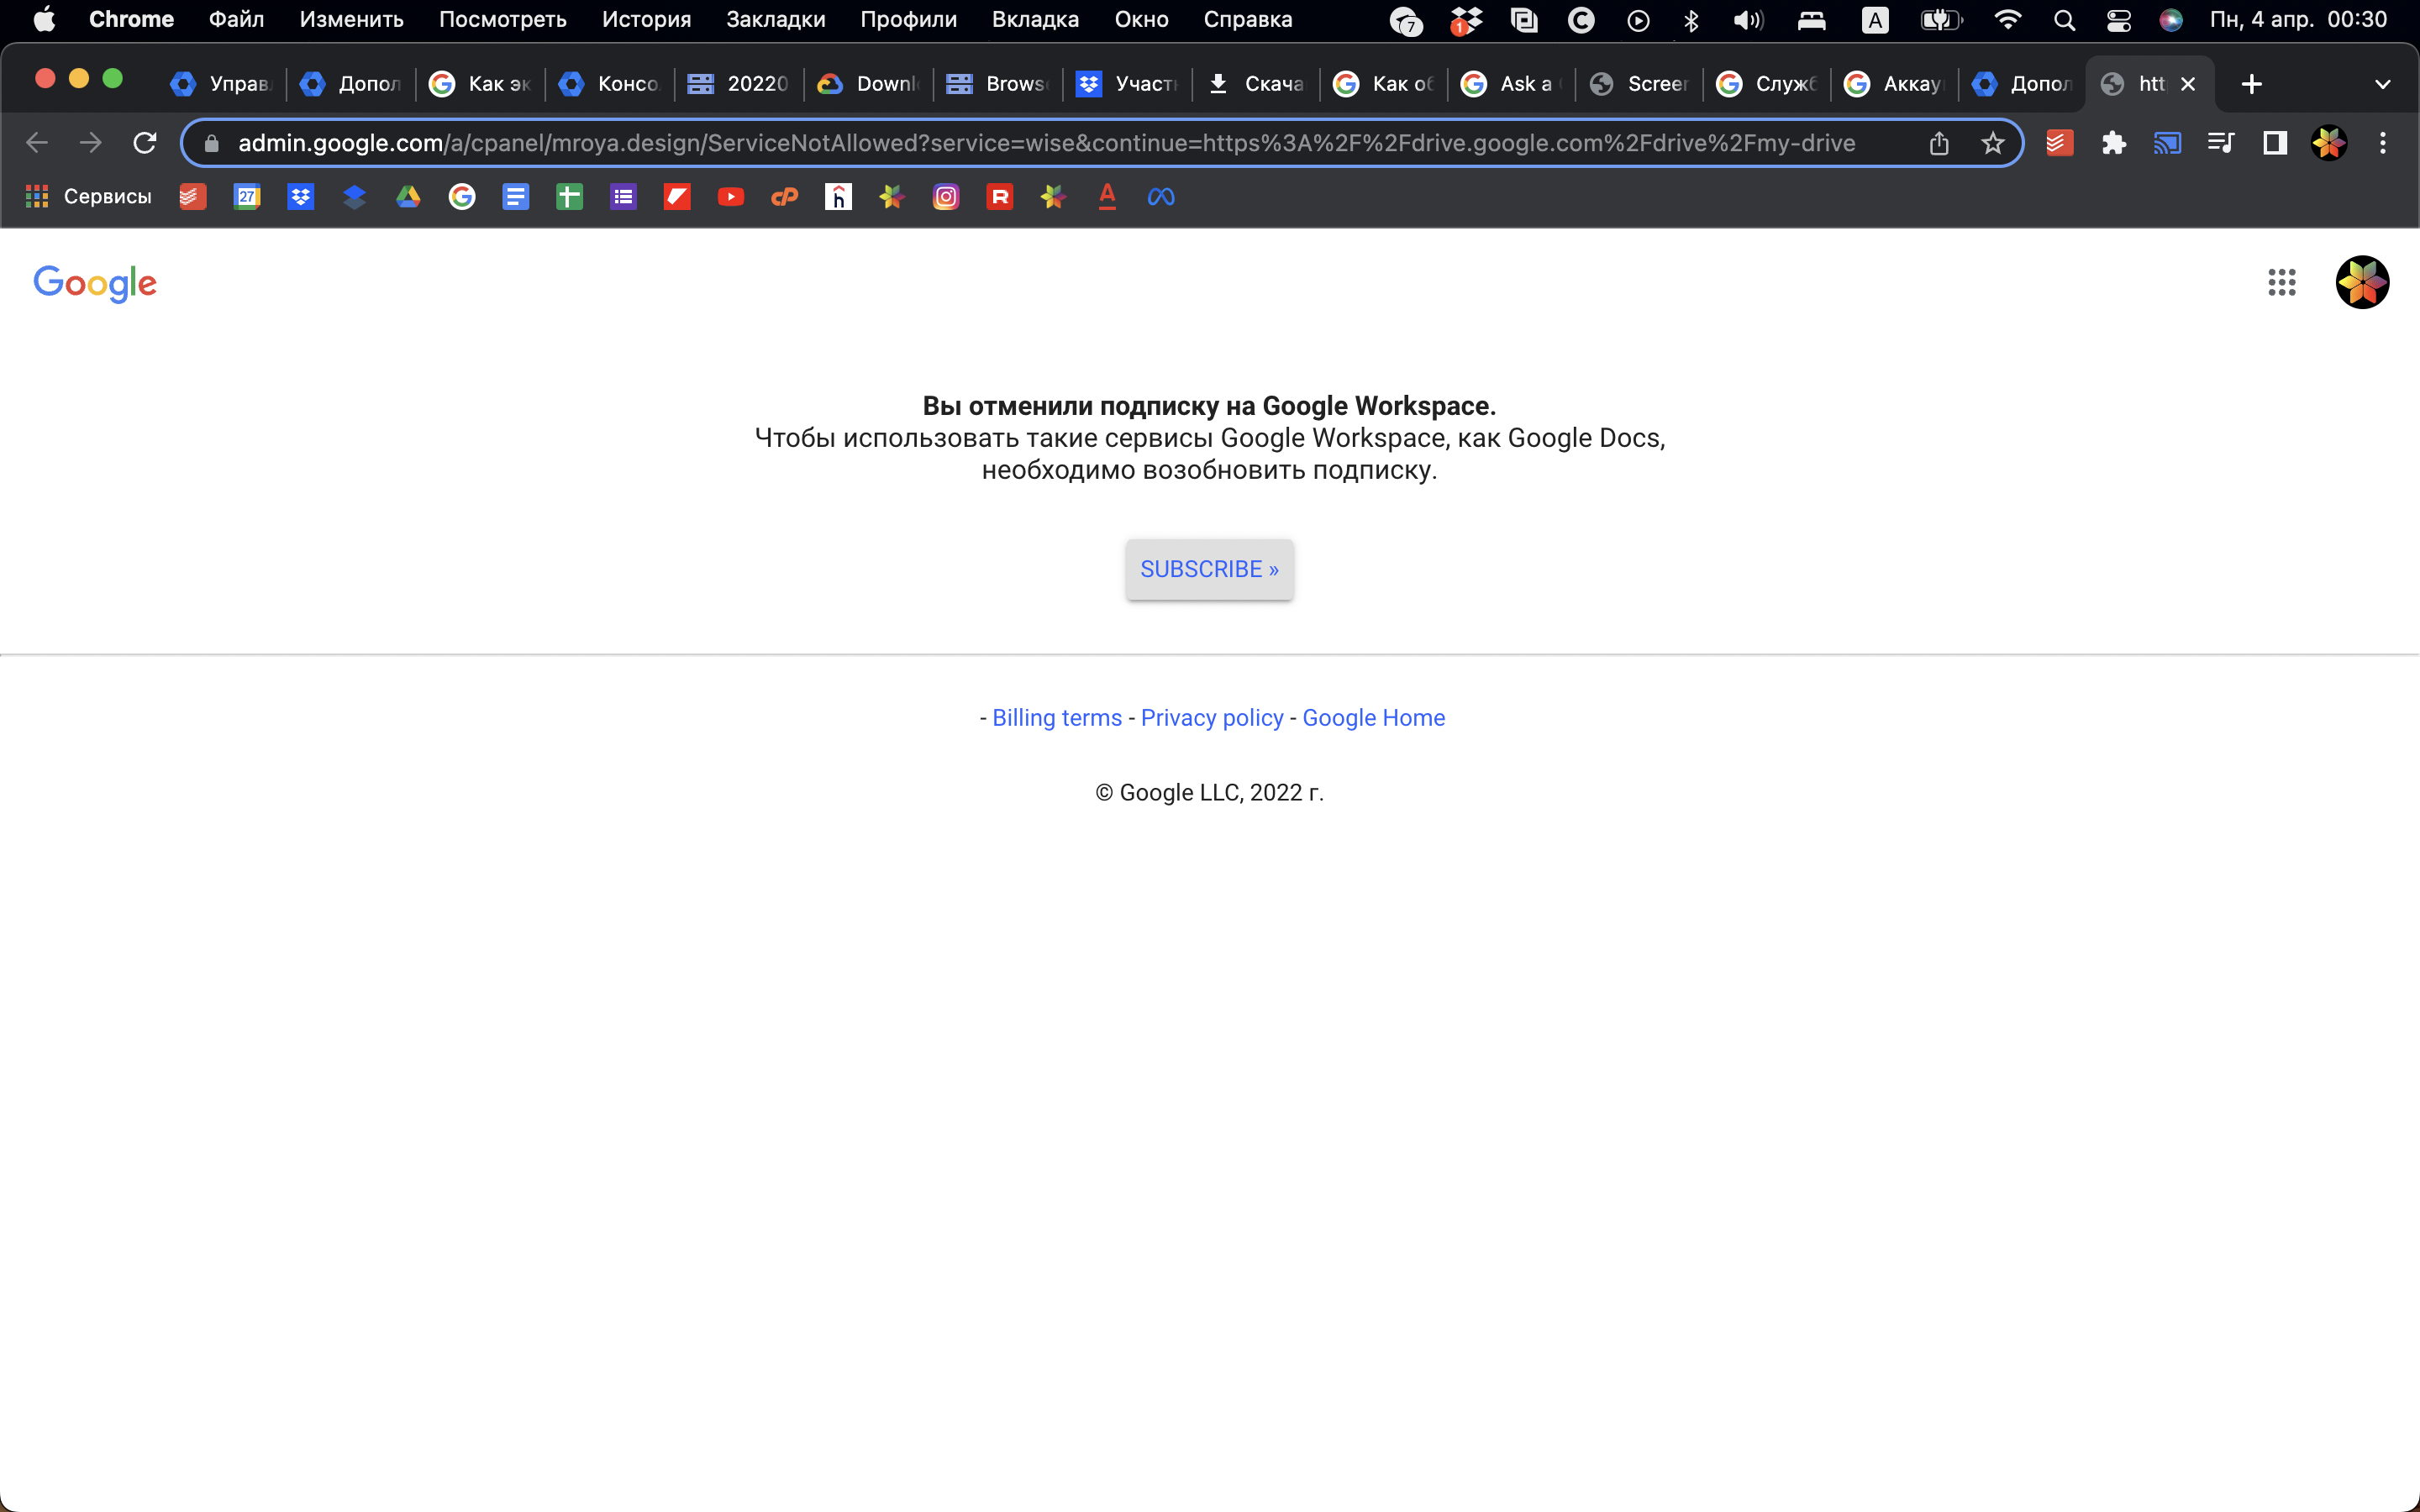Click the SUBSCRIBE button
Viewport: 2420px width, 1512px height.
coord(1208,569)
